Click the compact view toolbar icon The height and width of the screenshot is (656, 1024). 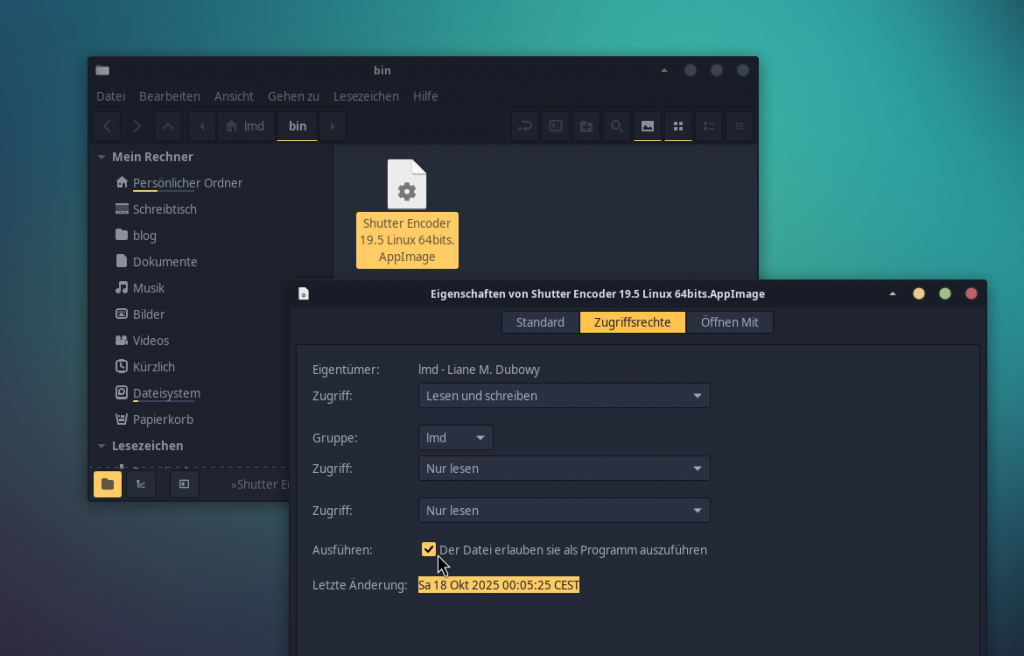[740, 126]
